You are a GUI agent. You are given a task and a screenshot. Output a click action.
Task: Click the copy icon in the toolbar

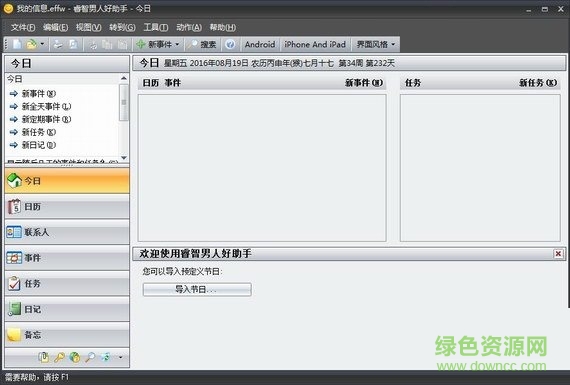pos(107,44)
